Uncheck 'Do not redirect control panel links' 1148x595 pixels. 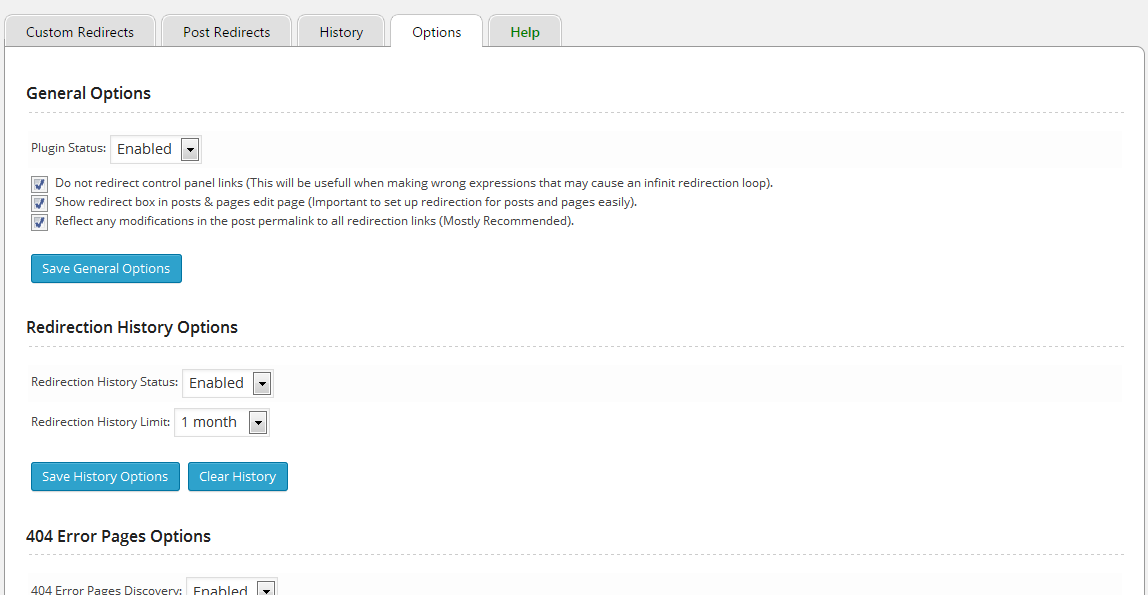pos(39,184)
